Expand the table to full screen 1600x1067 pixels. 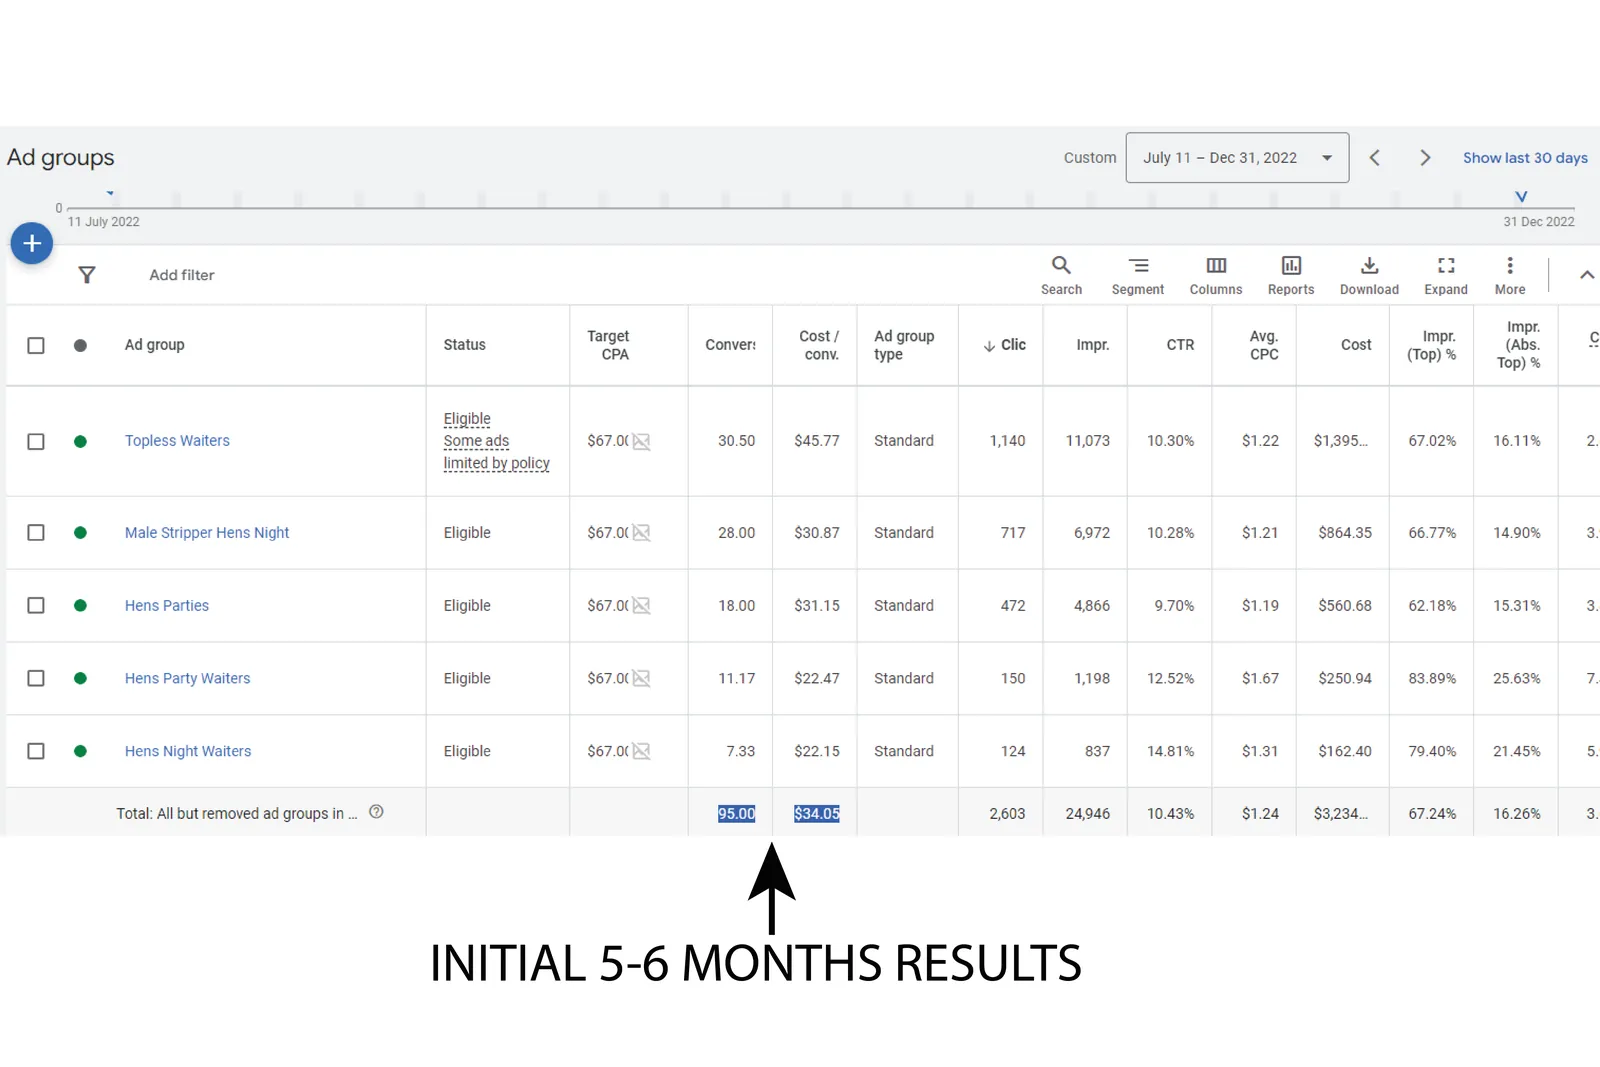point(1446,275)
